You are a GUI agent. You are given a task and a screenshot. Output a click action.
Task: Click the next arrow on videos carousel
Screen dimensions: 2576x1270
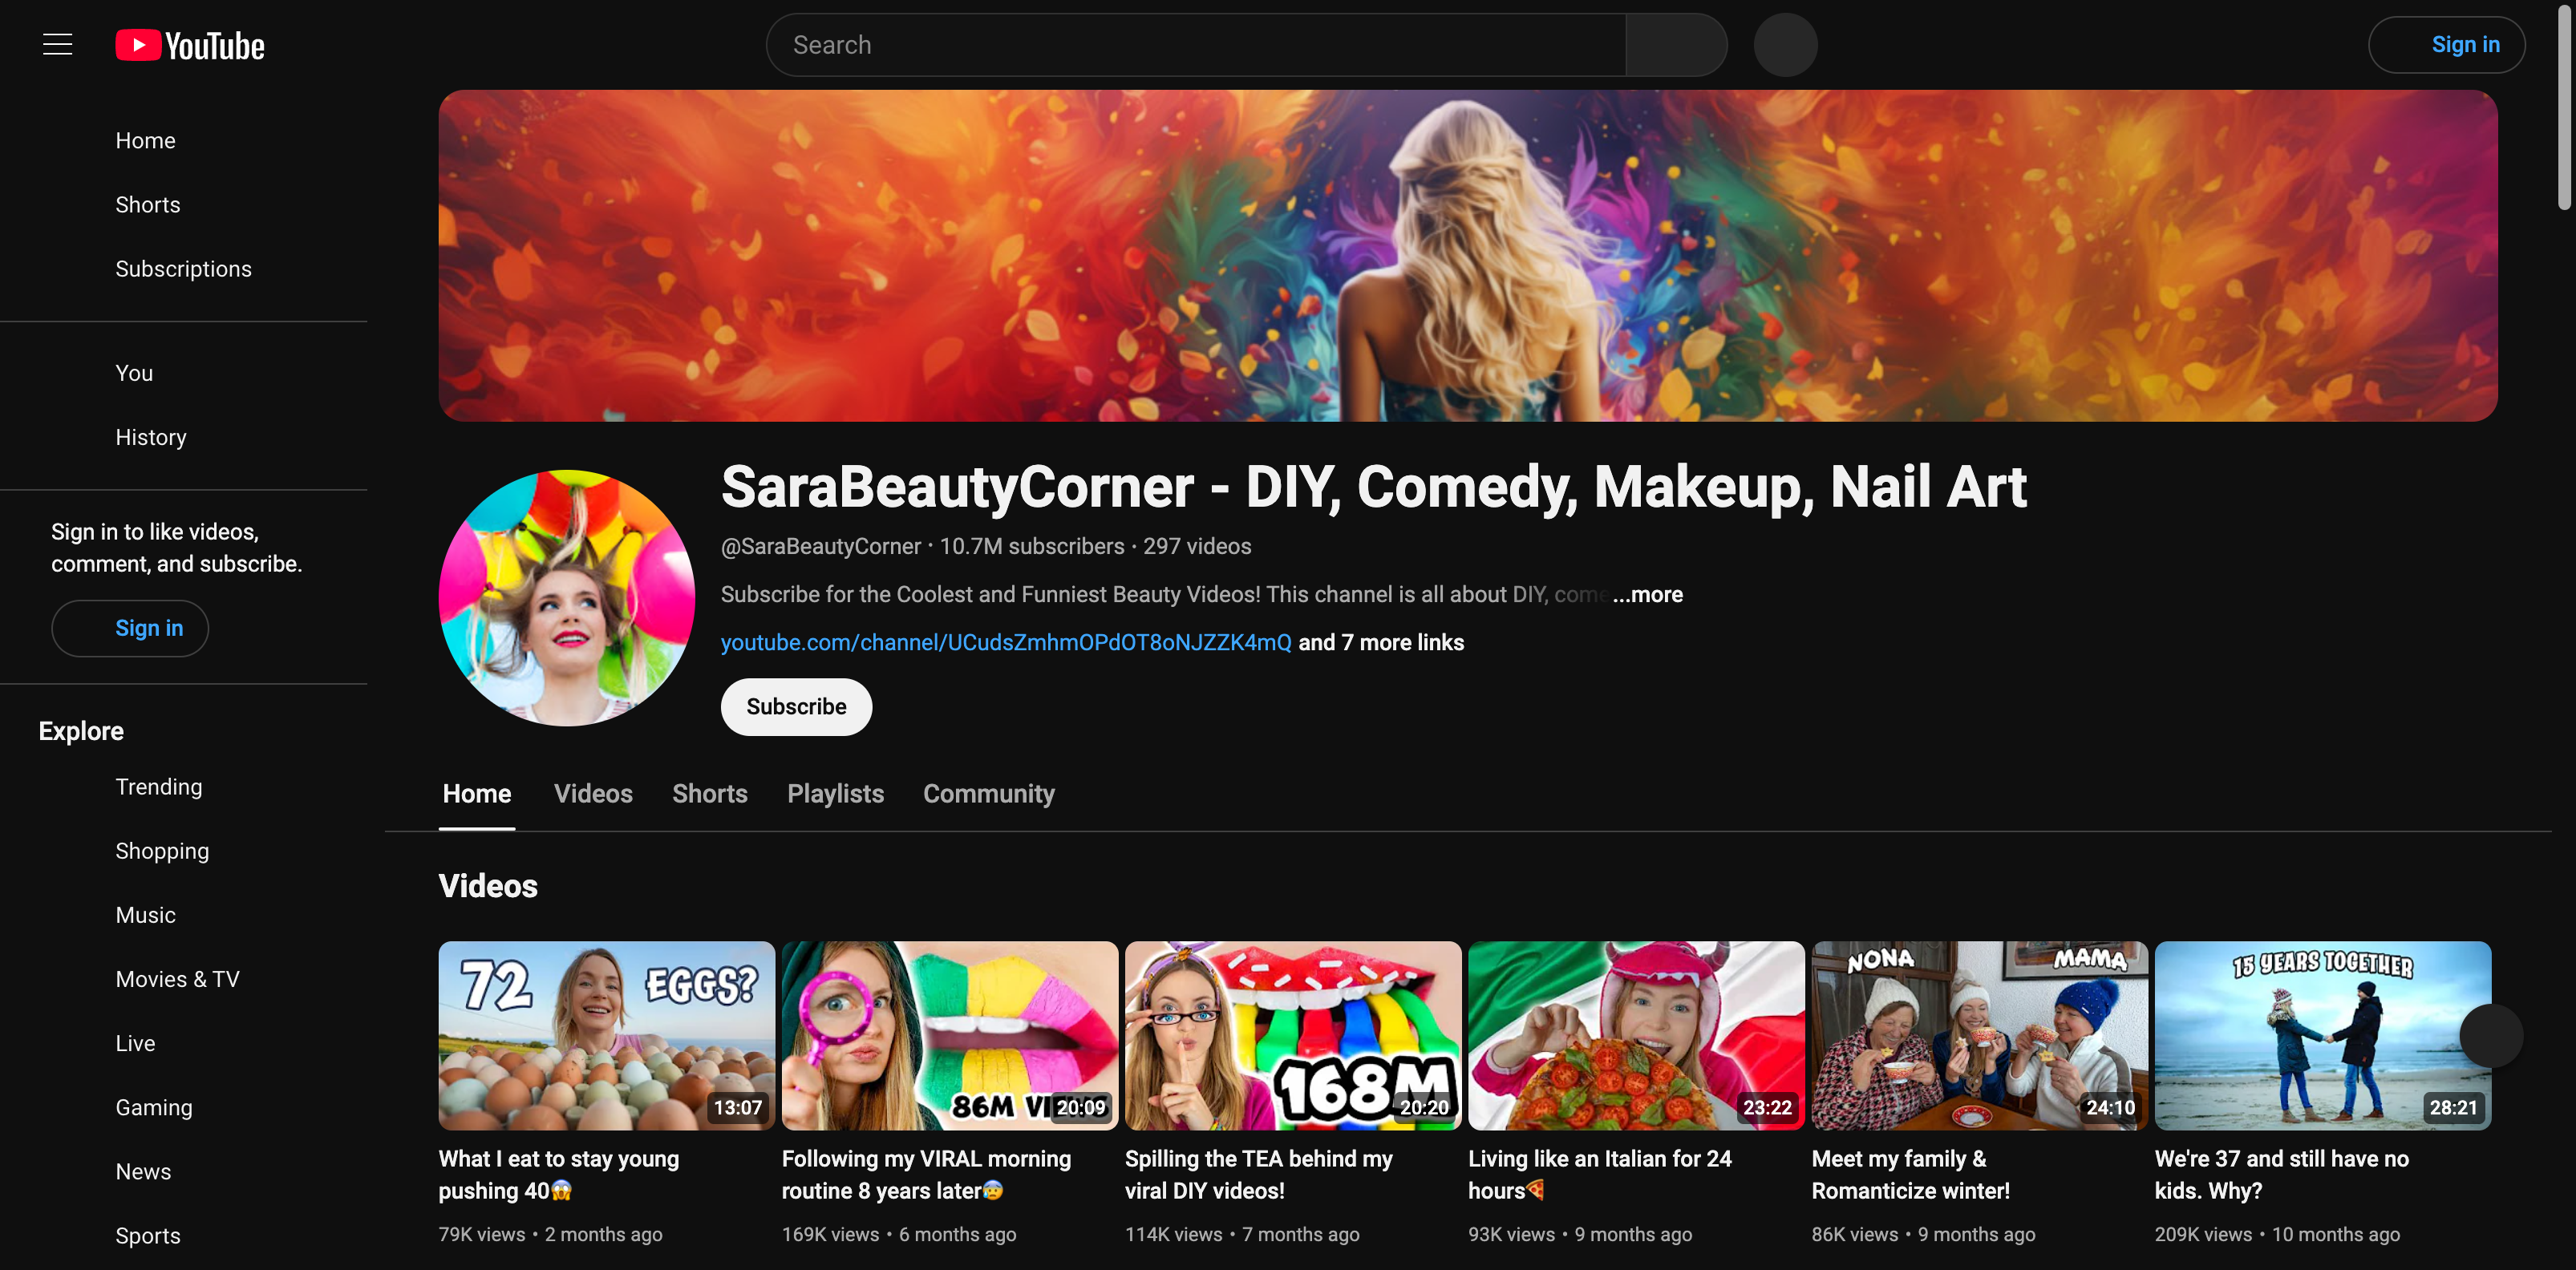(2490, 1035)
